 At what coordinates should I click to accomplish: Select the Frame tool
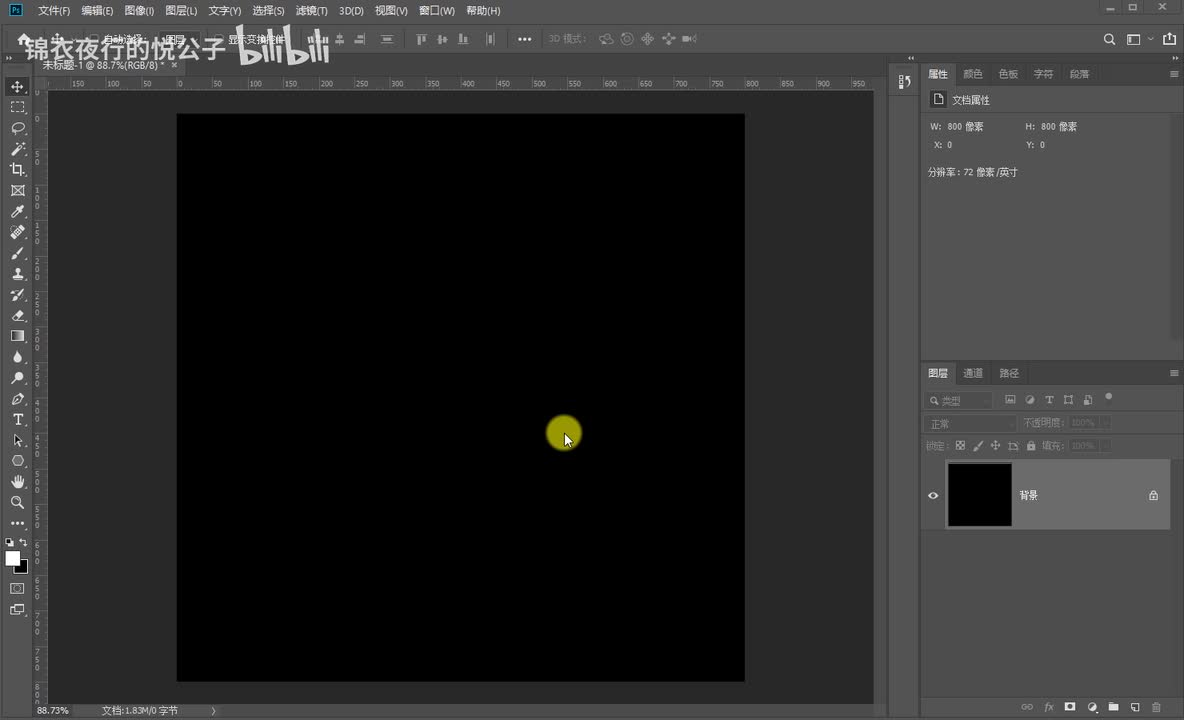(x=17, y=191)
